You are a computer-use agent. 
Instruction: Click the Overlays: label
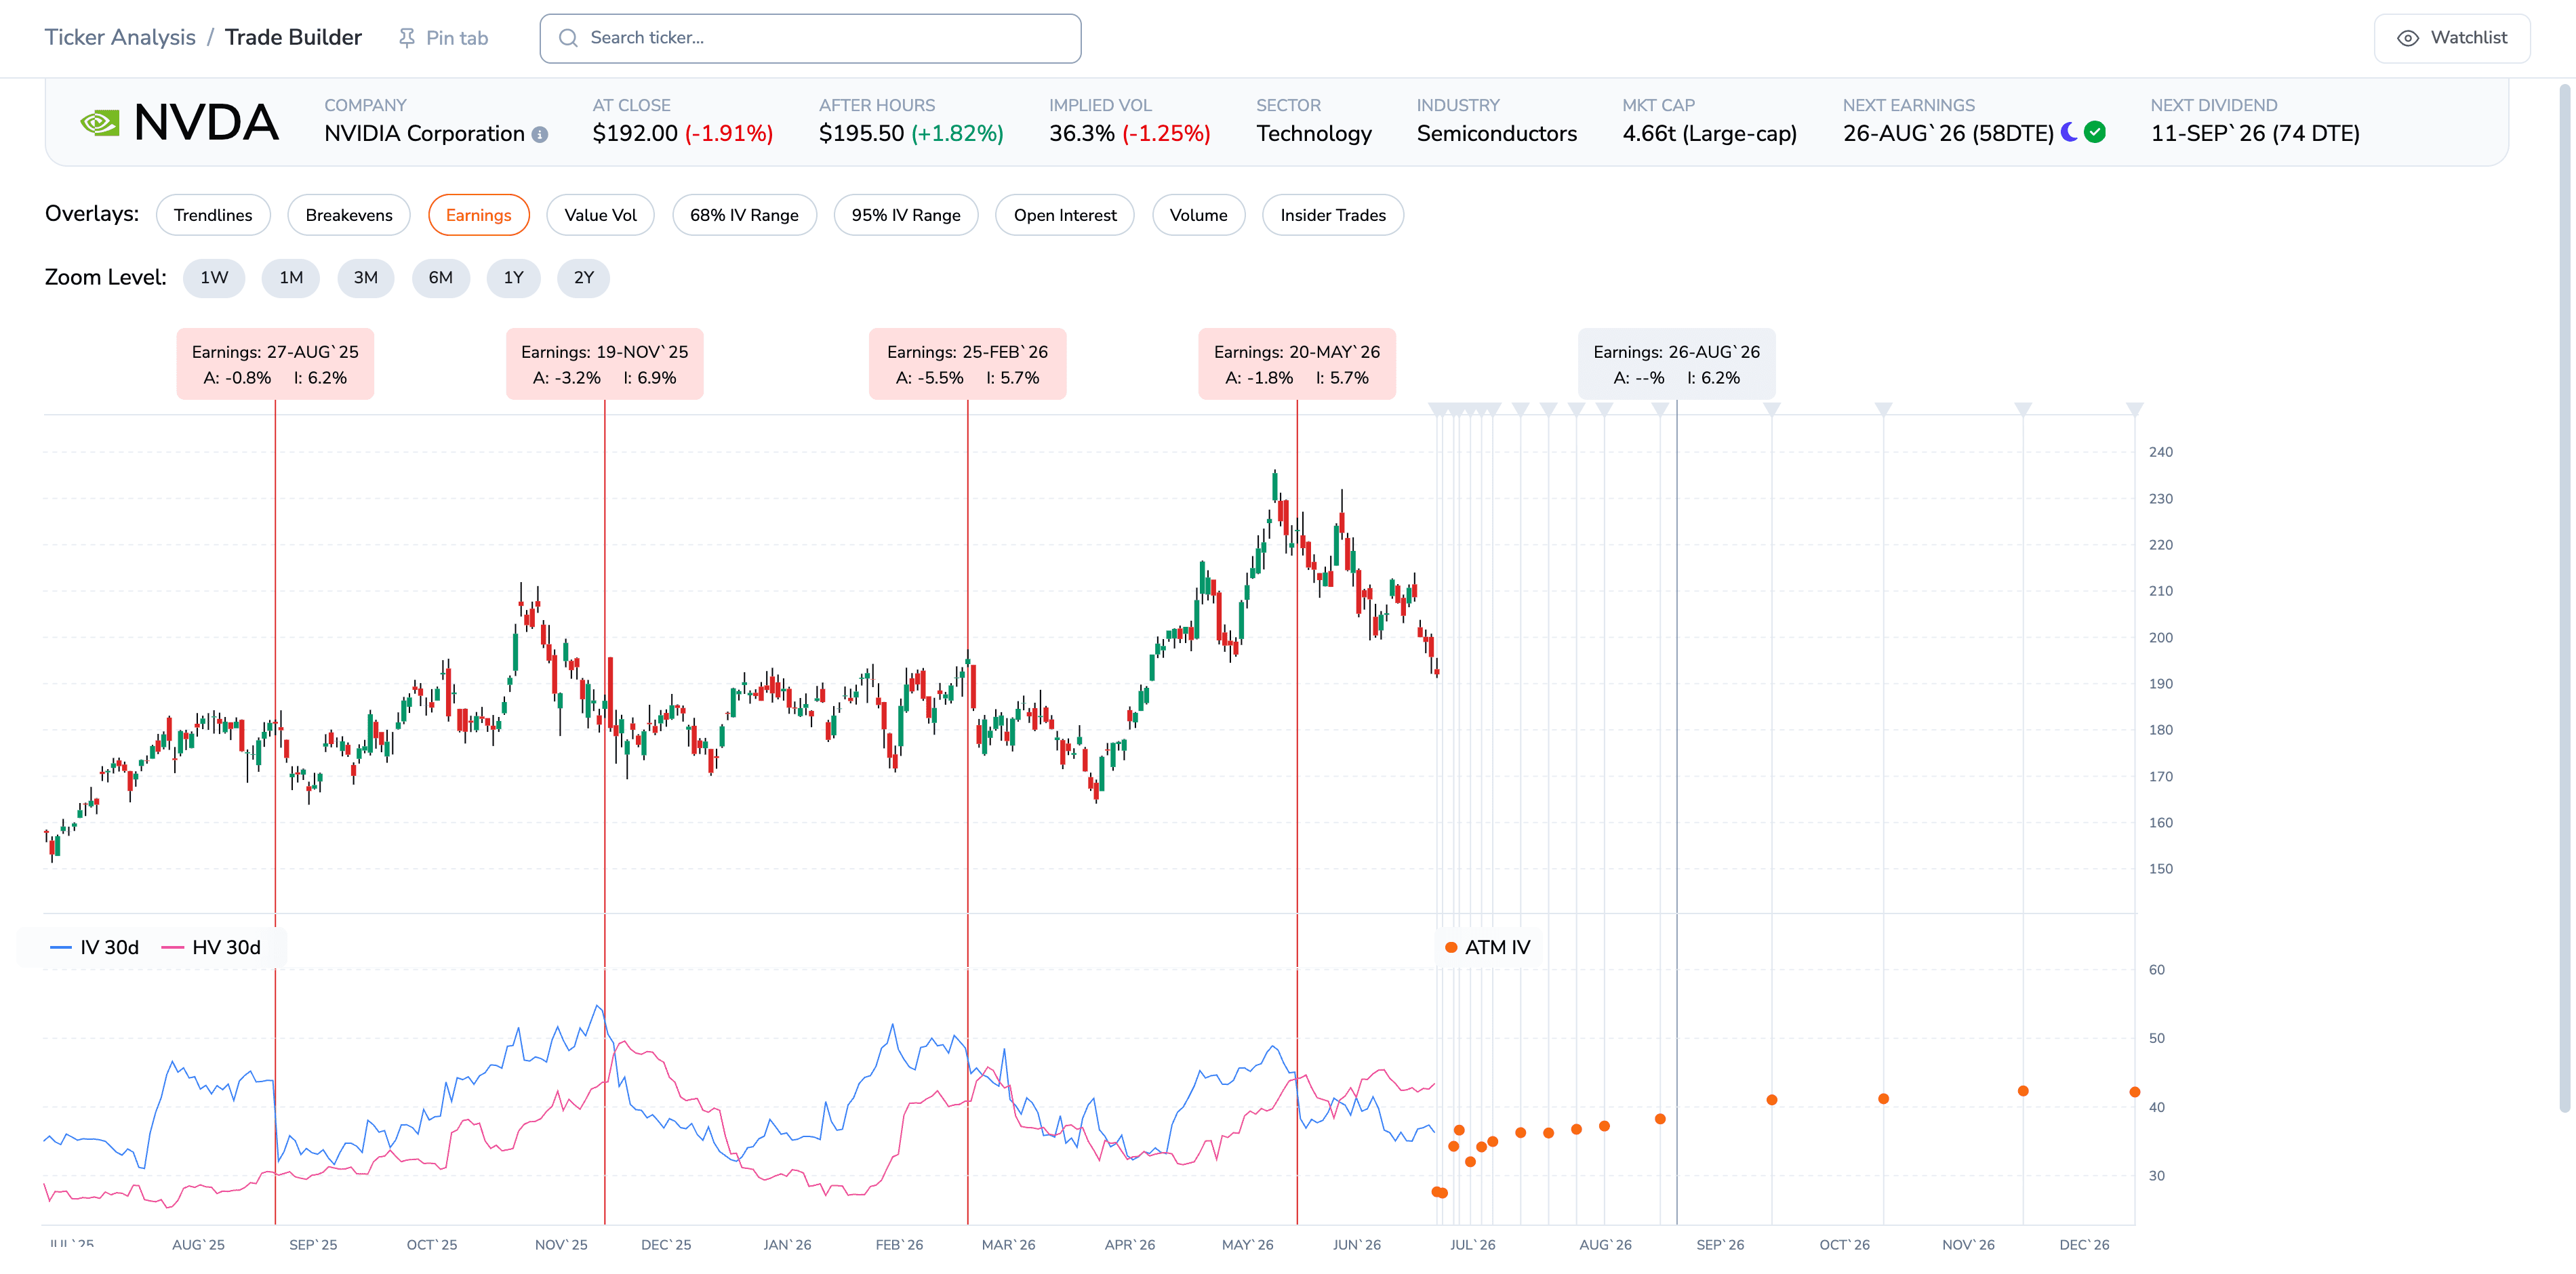point(92,214)
